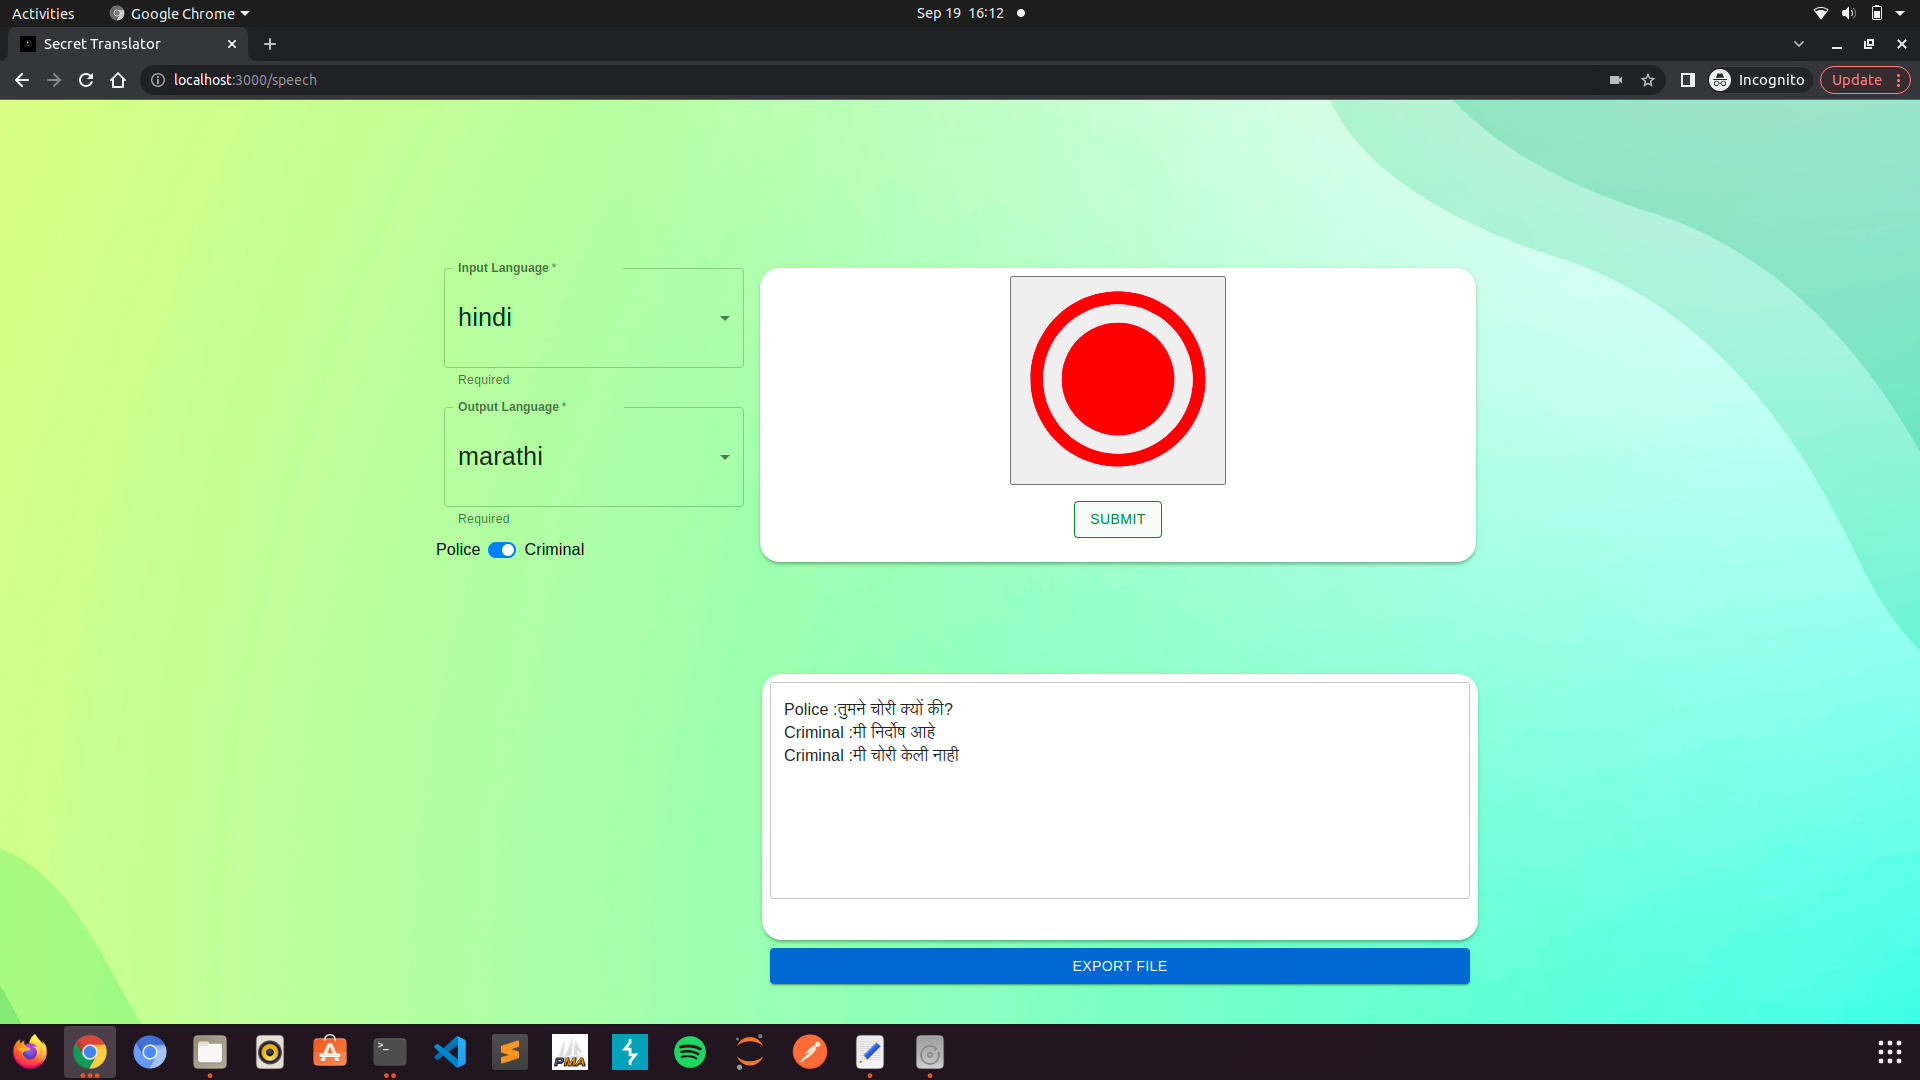Click the EXPORT FILE button
The height and width of the screenshot is (1080, 1920).
[1119, 966]
